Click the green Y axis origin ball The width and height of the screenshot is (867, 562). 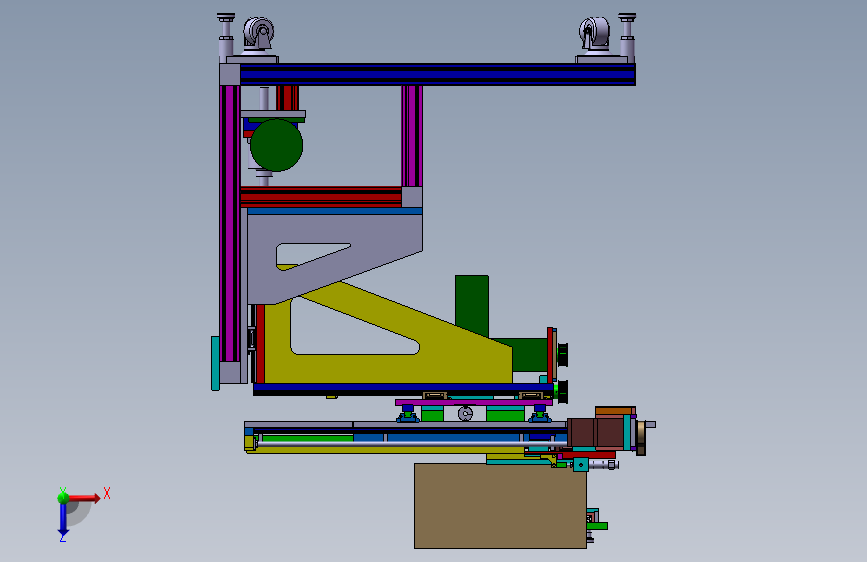[63, 497]
